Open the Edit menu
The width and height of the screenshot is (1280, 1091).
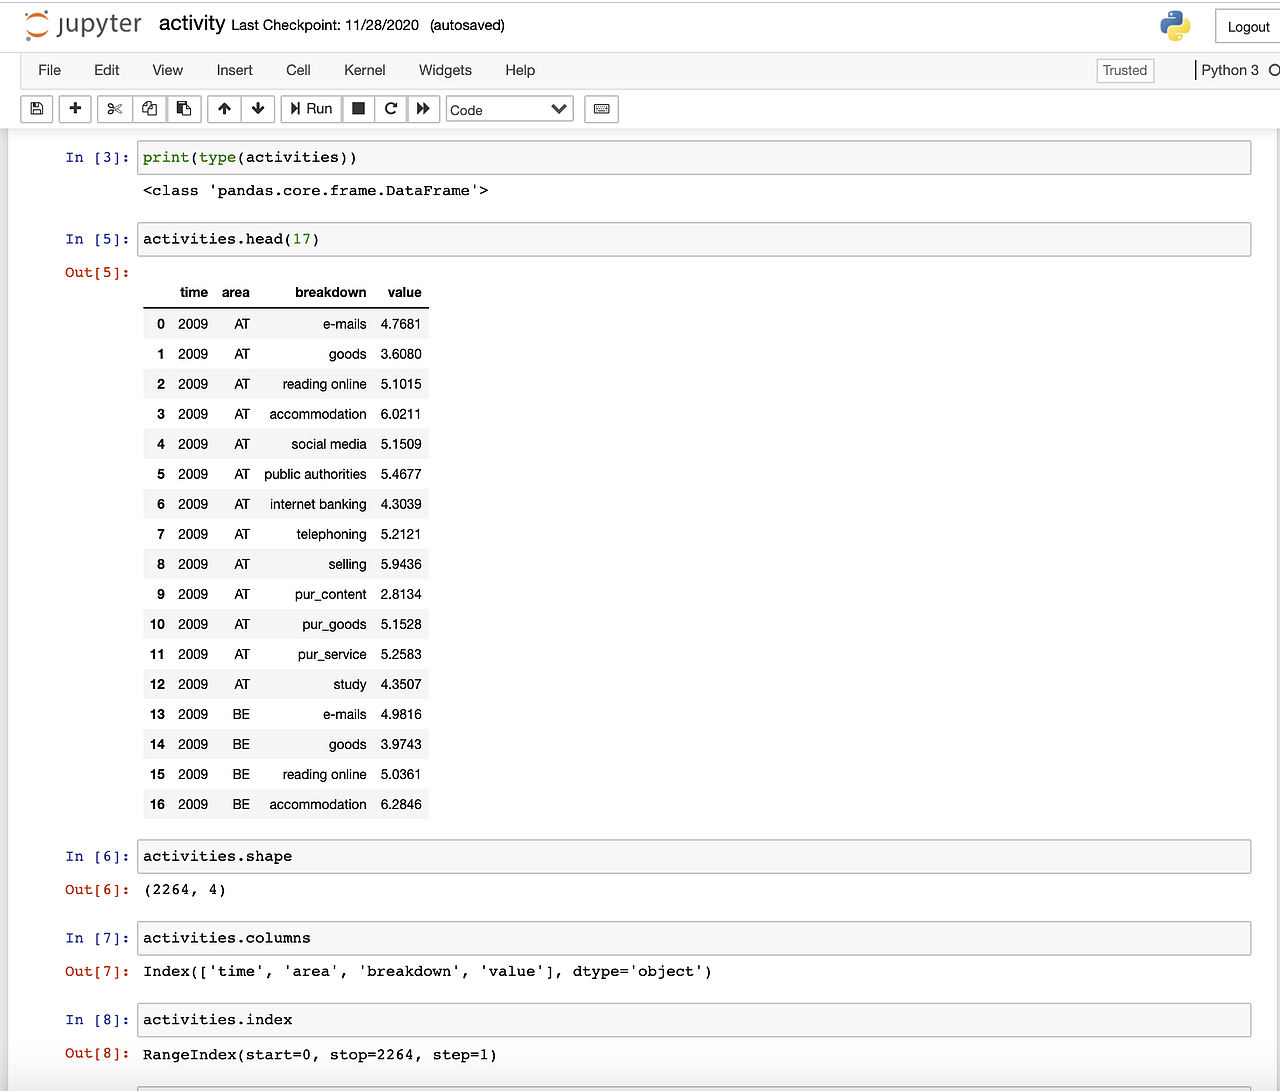(107, 70)
